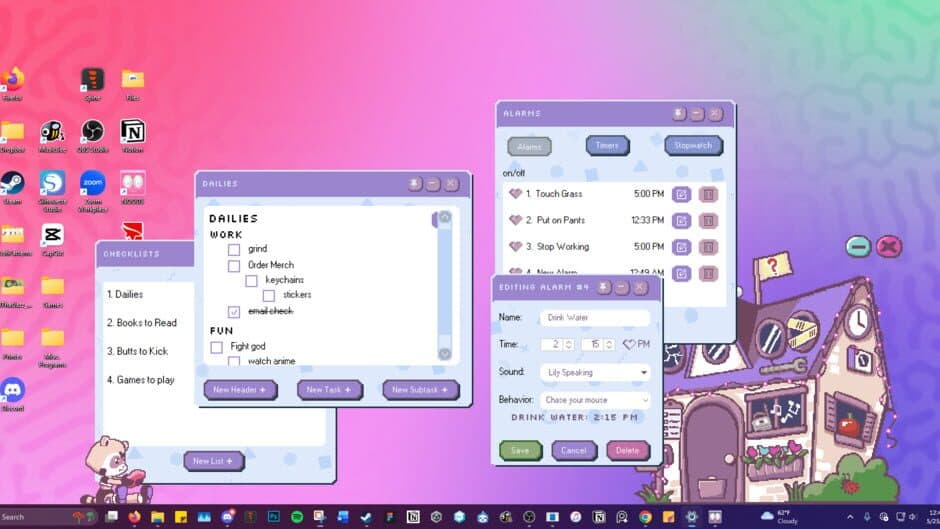Toggle the Stop Working alarm heart
940x529 pixels.
point(515,247)
